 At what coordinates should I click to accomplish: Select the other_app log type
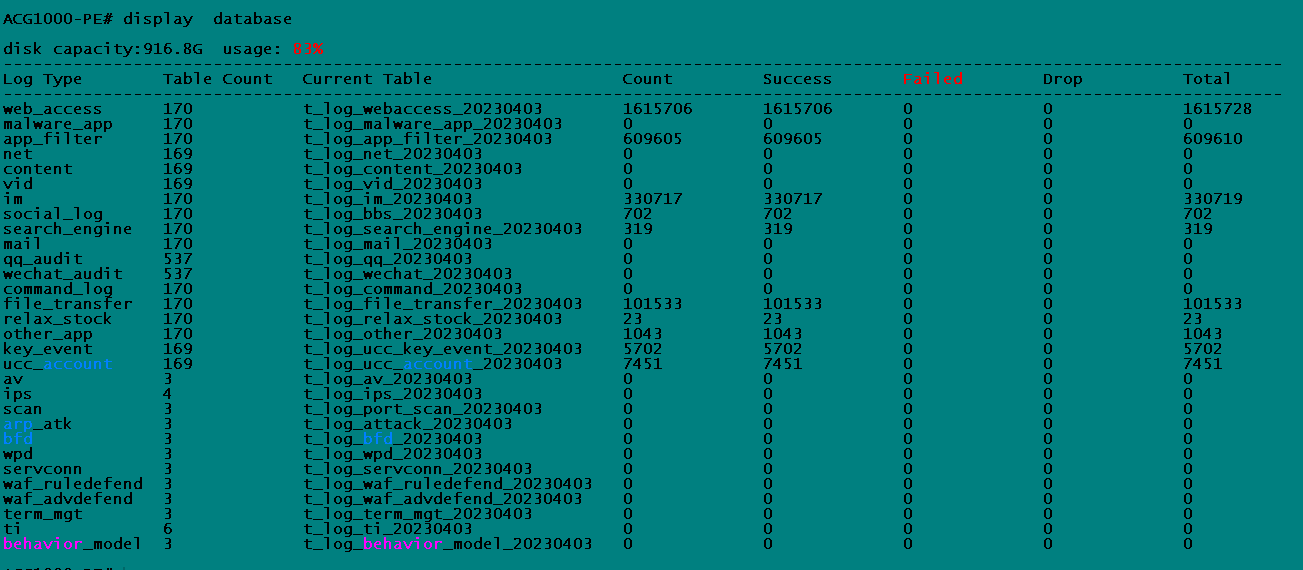coord(48,334)
